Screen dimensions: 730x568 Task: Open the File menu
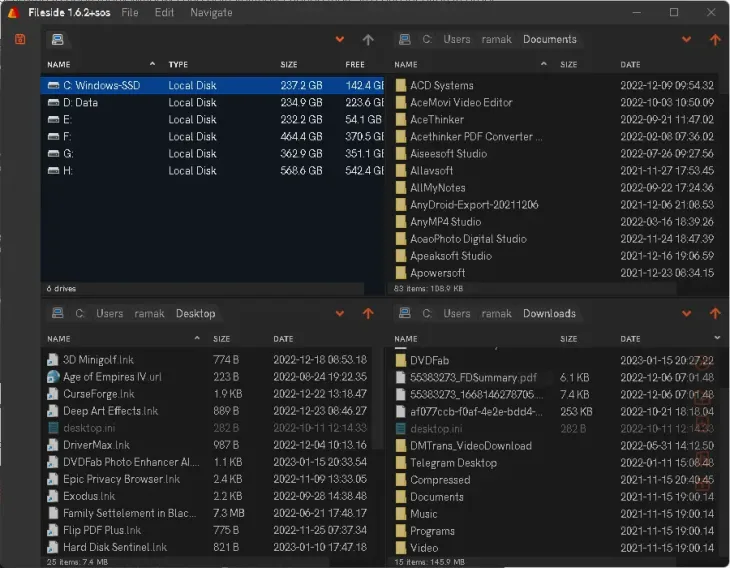130,13
